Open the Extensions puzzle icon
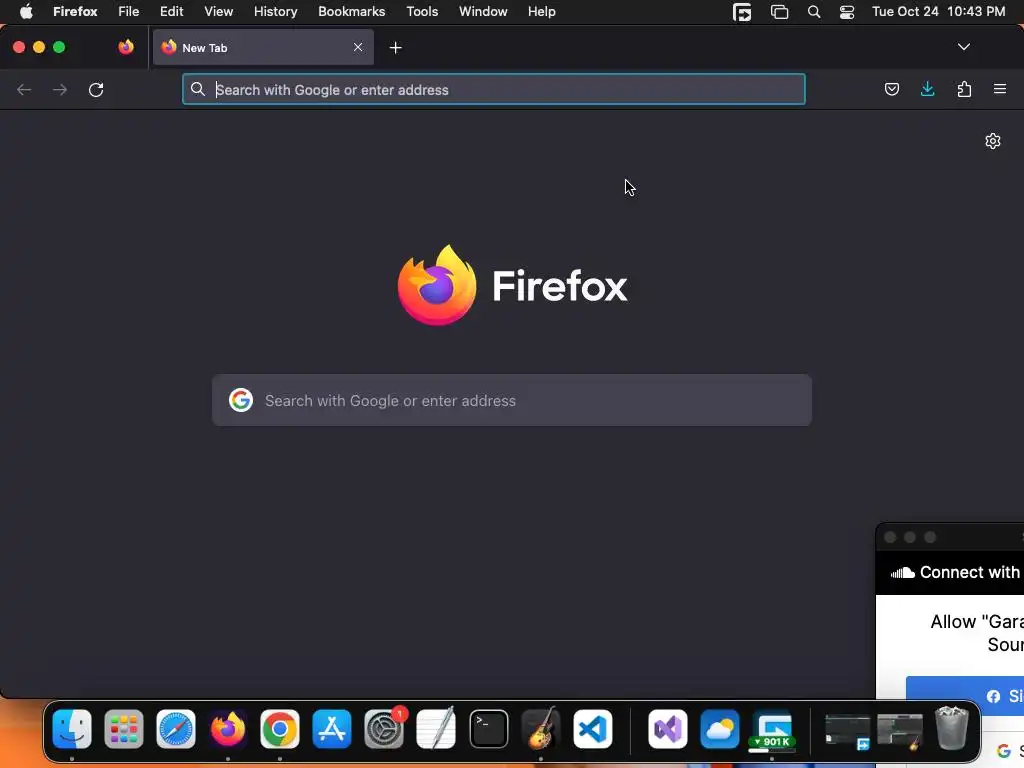1024x768 pixels. tap(964, 89)
